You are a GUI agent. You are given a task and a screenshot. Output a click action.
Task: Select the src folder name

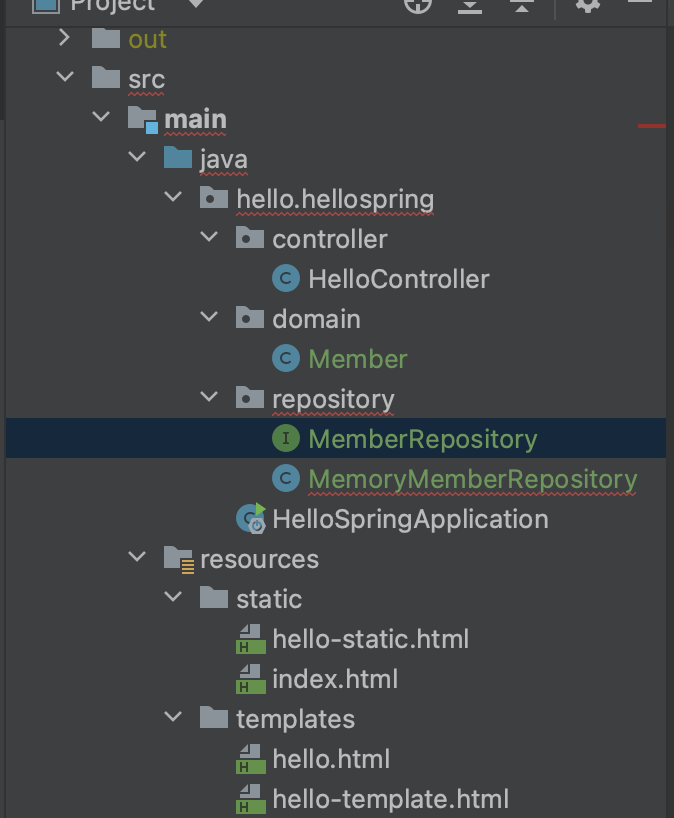[x=147, y=79]
